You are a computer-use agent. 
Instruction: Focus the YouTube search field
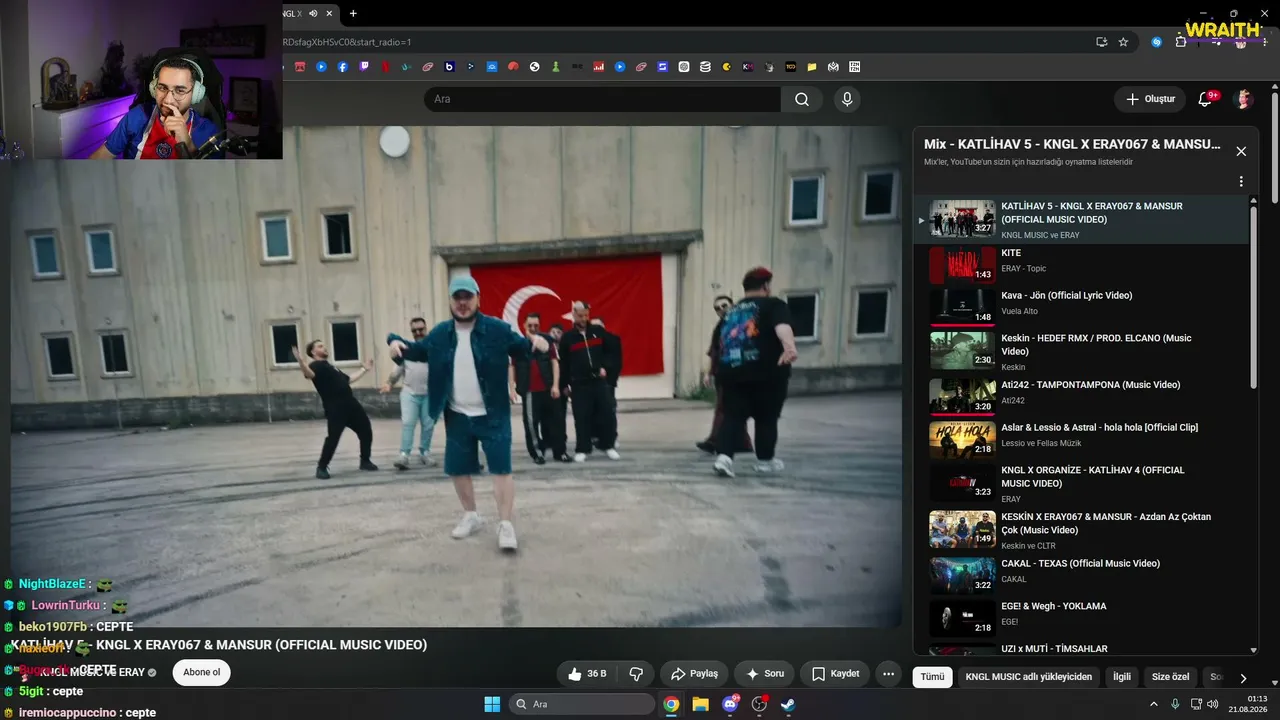602,99
